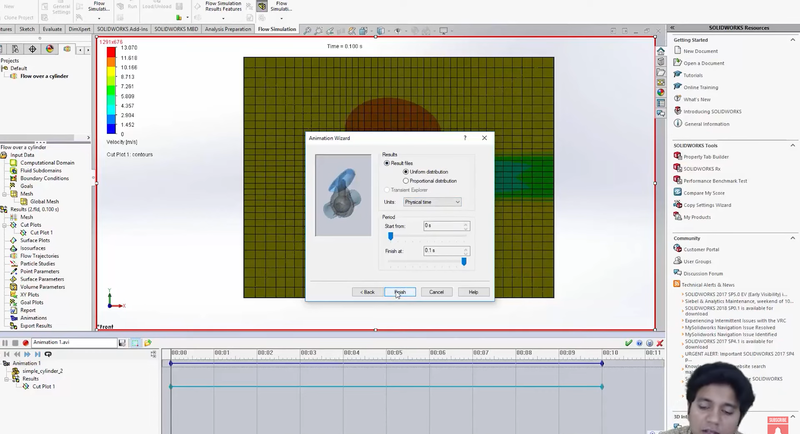Collapse Results node in animation tree
The image size is (800, 434).
pyautogui.click(x=7, y=379)
